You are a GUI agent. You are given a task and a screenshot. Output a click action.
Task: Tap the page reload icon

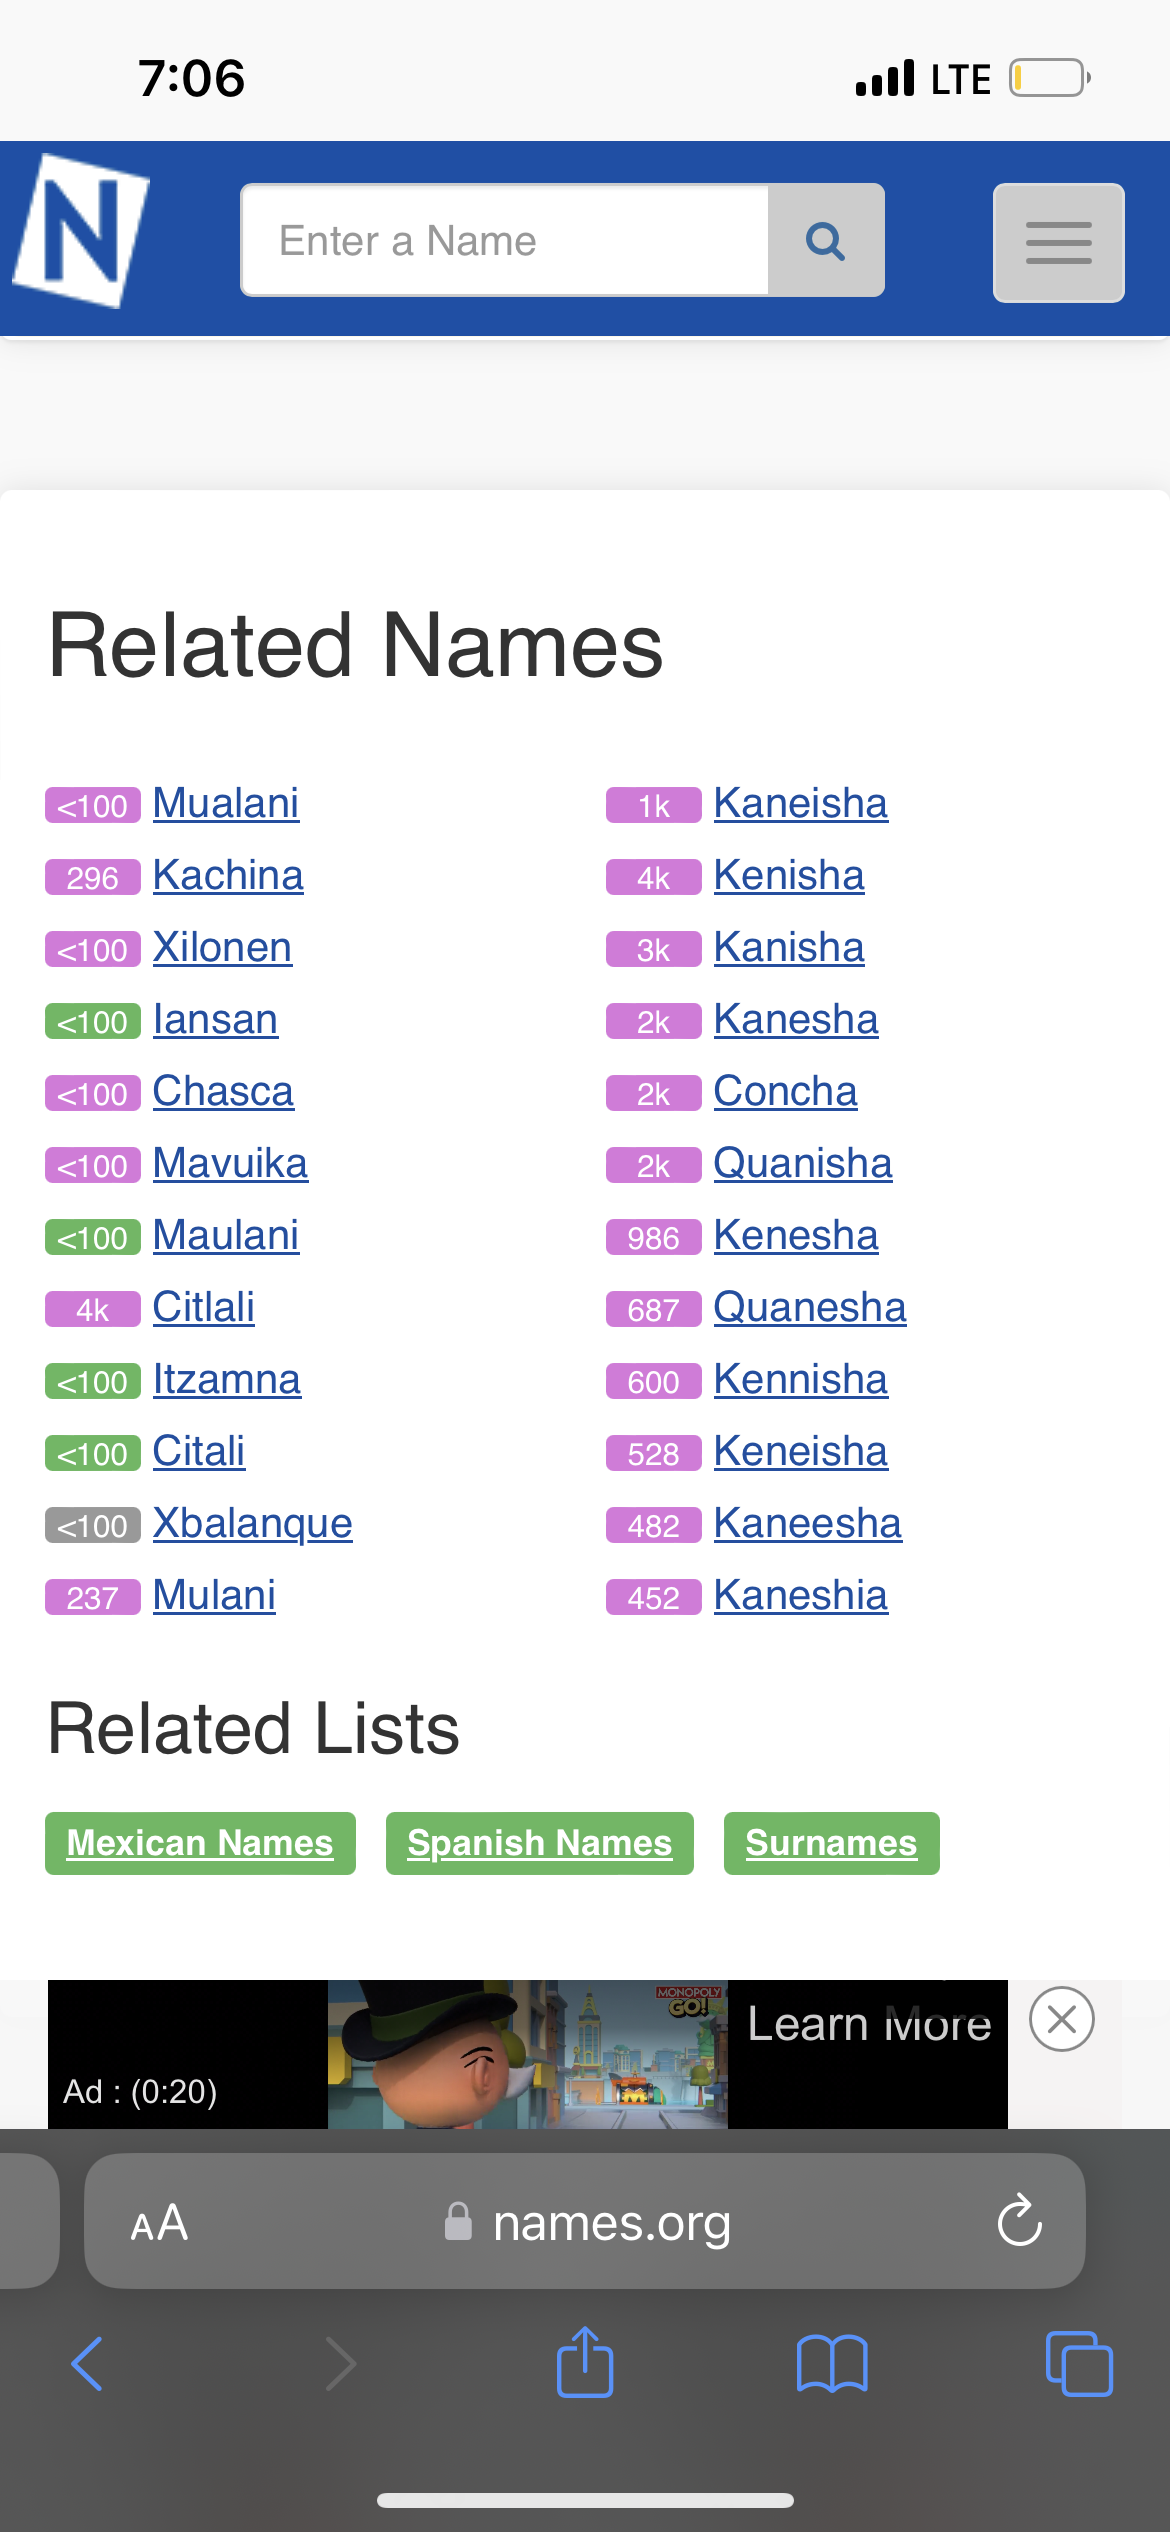pos(1018,2222)
